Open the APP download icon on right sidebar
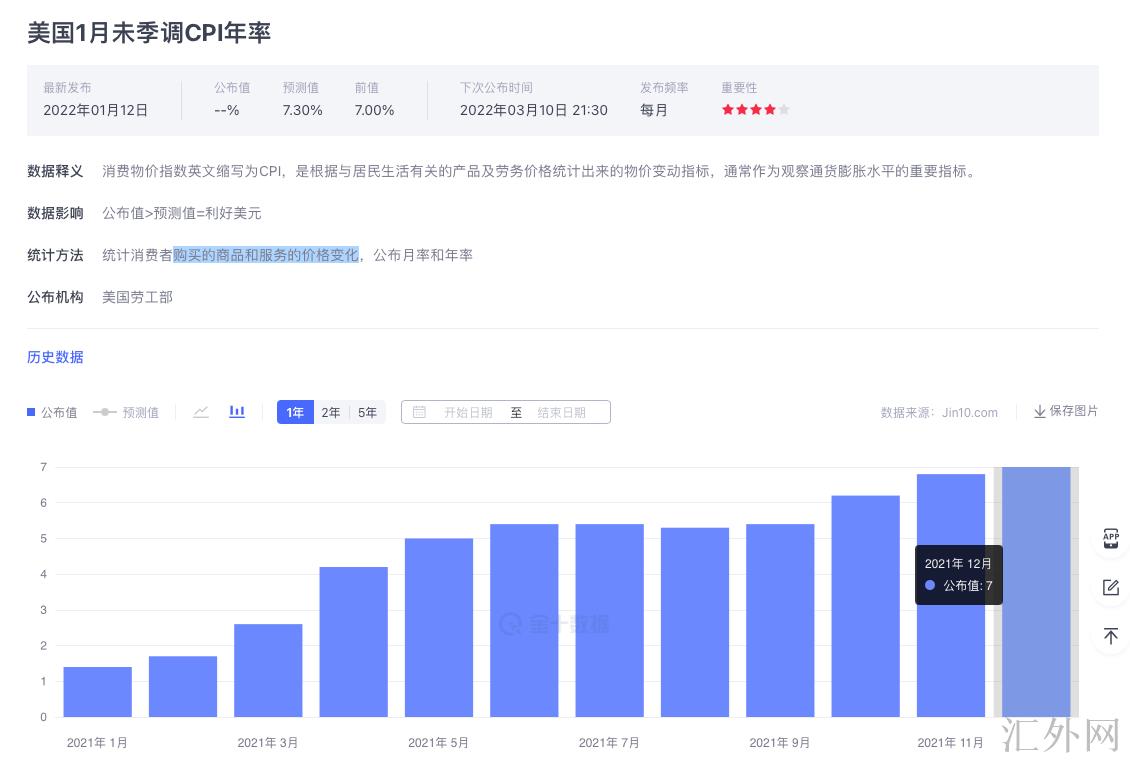This screenshot has width=1130, height=765. [1110, 538]
